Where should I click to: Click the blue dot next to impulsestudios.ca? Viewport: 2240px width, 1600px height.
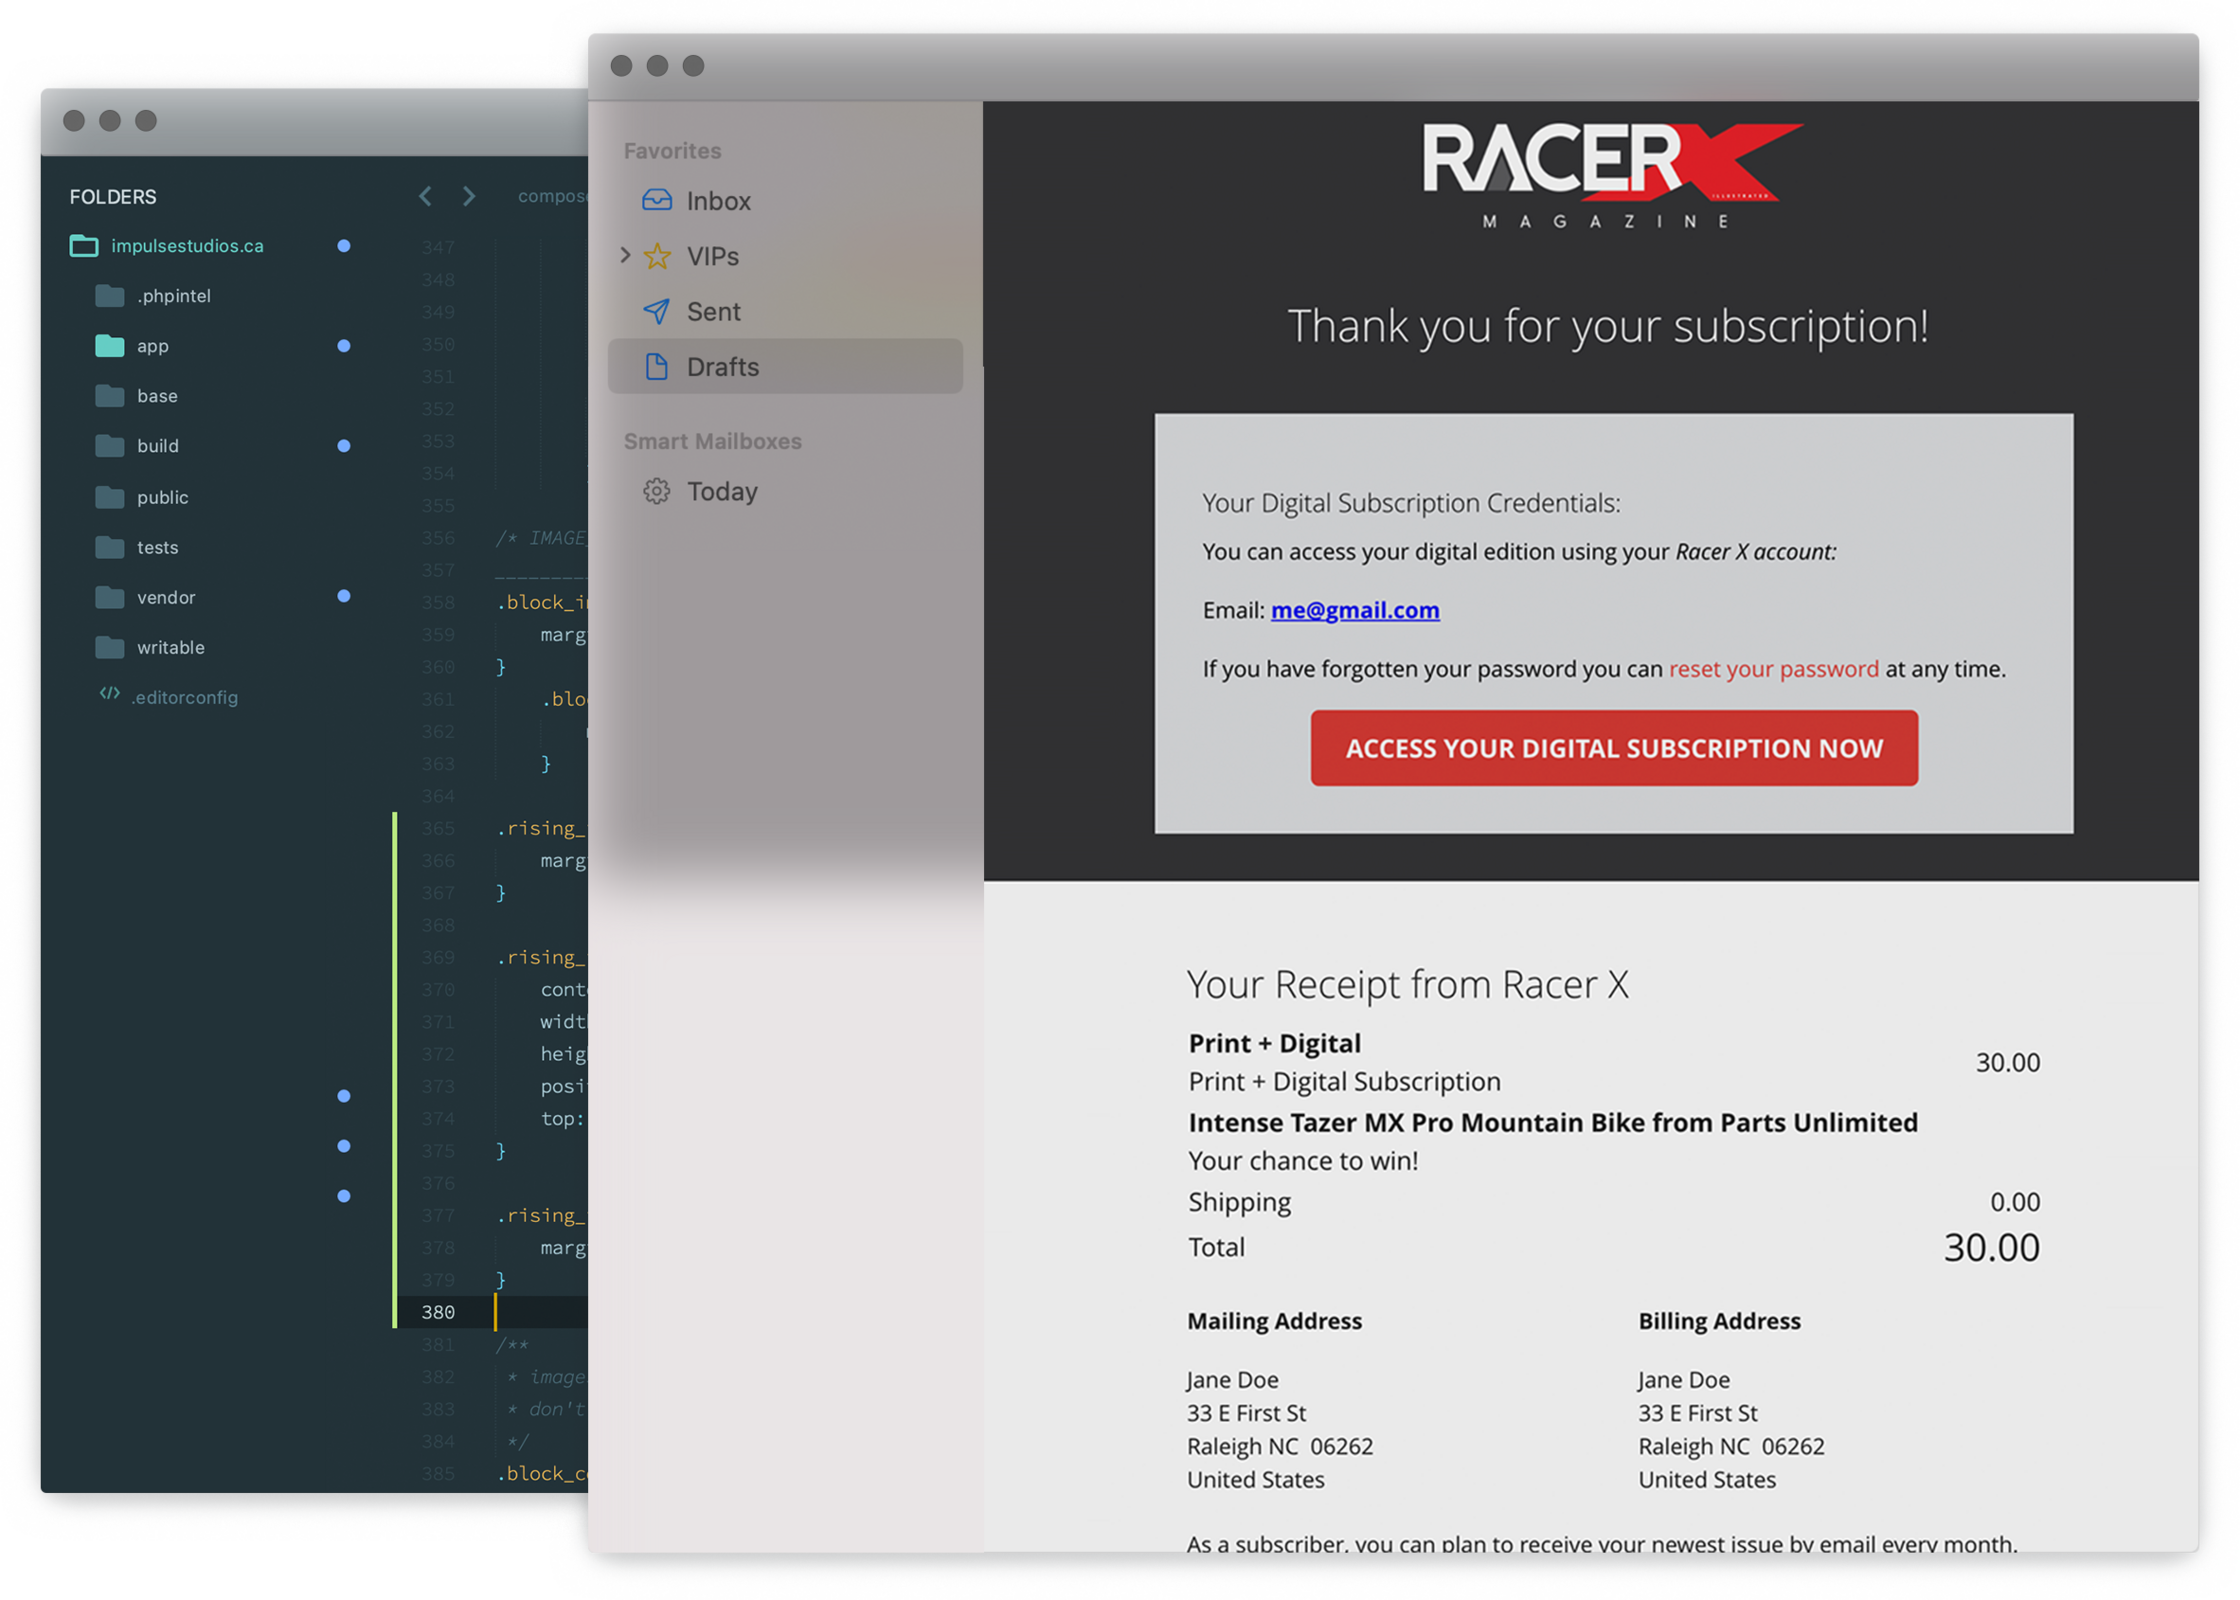tap(344, 246)
